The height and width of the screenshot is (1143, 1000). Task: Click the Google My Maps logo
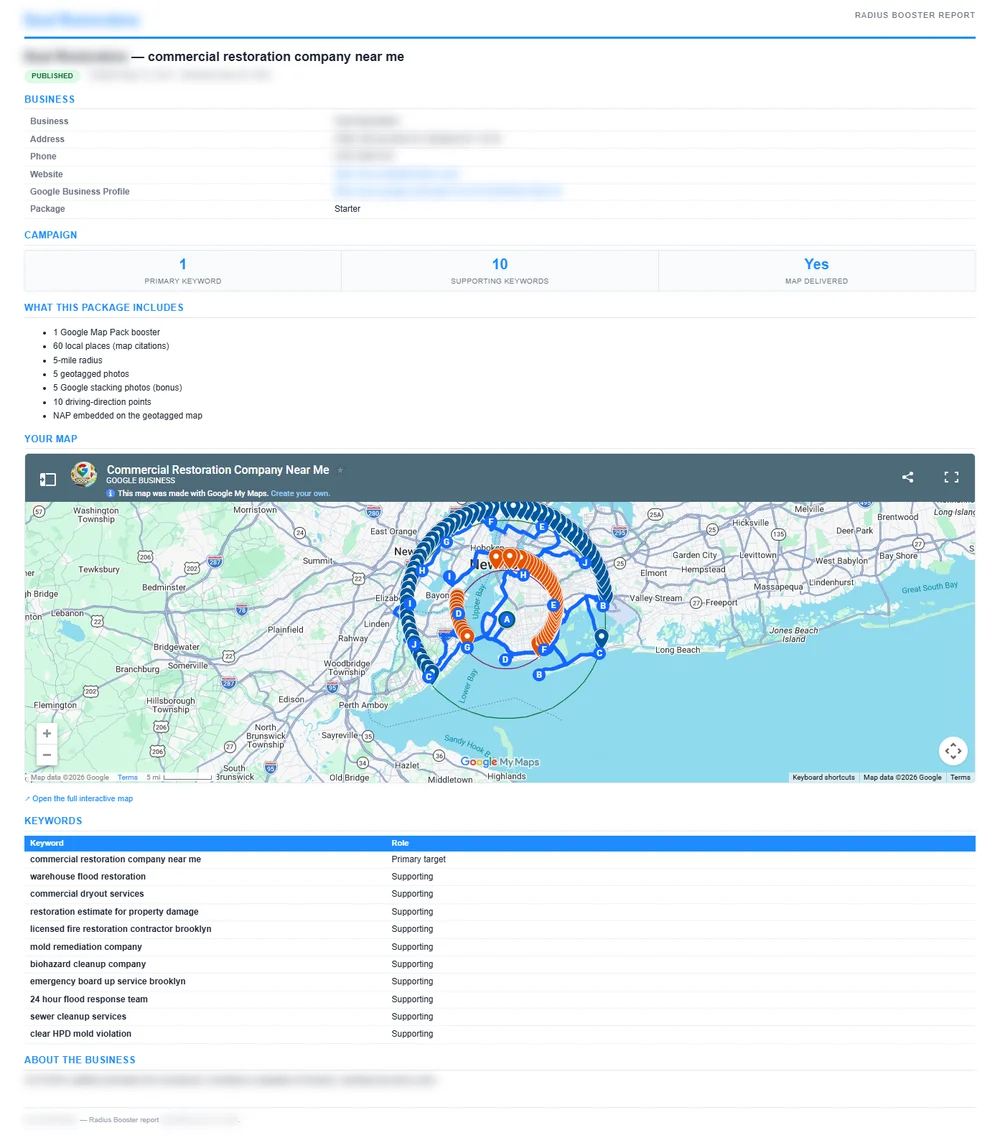[500, 762]
